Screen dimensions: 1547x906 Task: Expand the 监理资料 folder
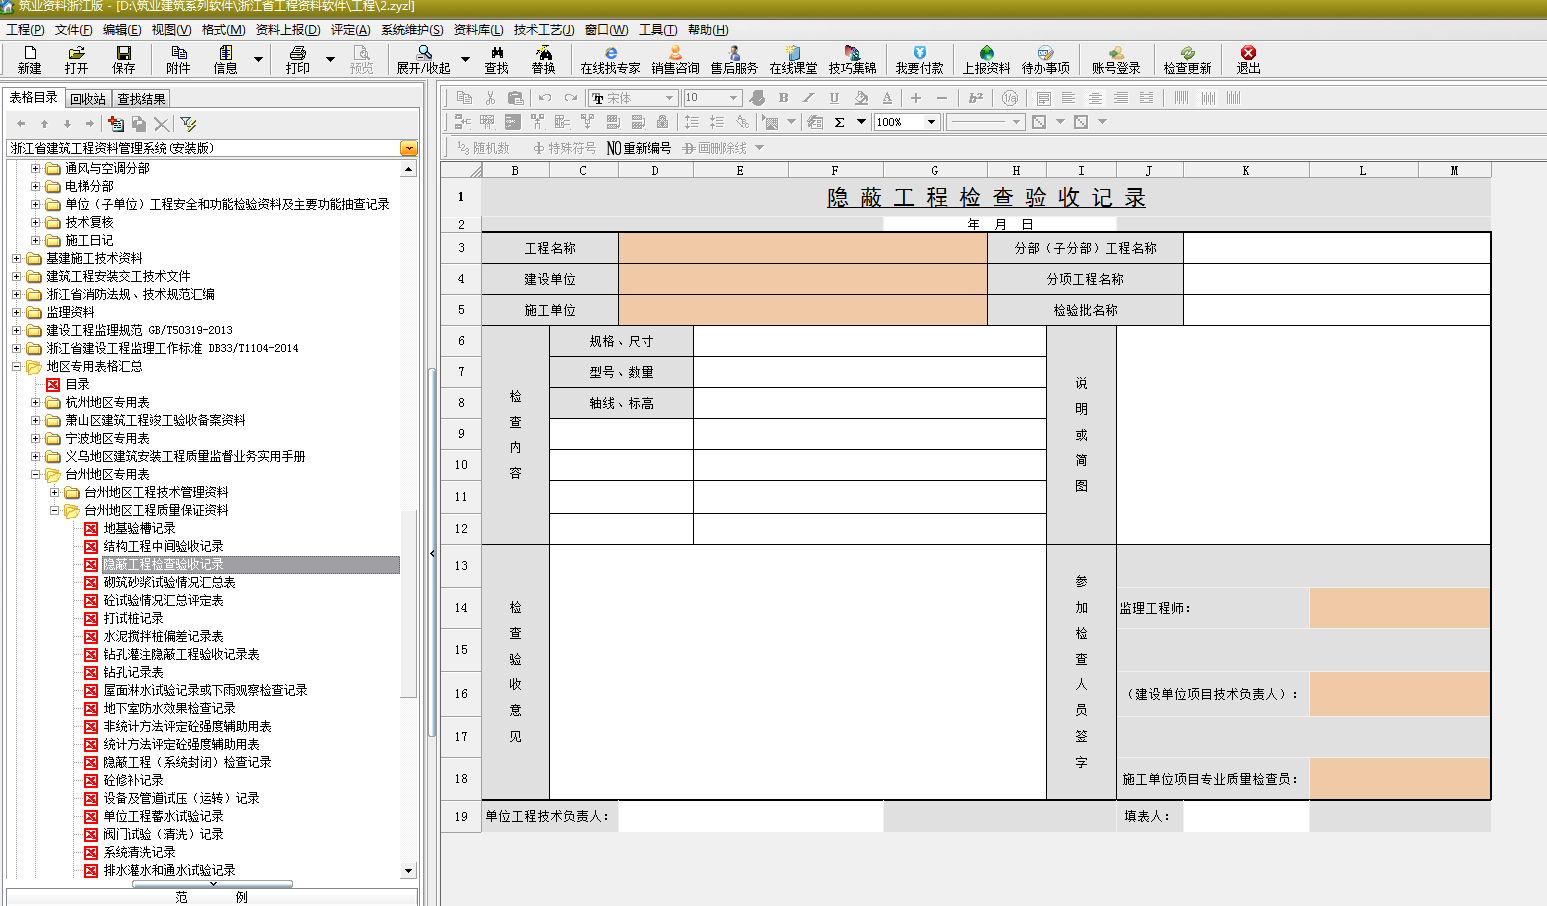(16, 312)
